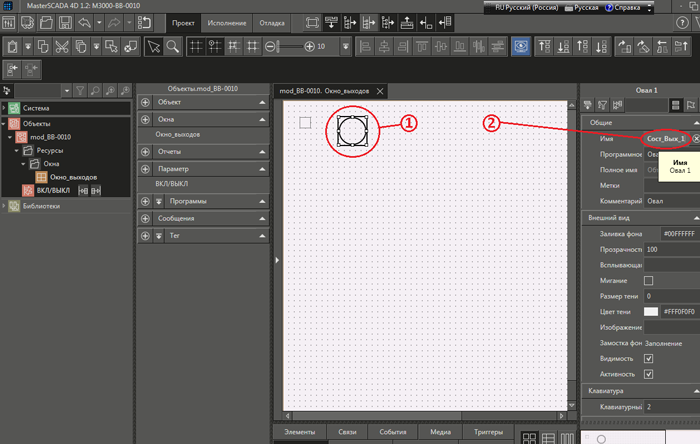Uncheck the Активность checkbox
Image resolution: width=700 pixels, height=444 pixels.
[x=649, y=374]
